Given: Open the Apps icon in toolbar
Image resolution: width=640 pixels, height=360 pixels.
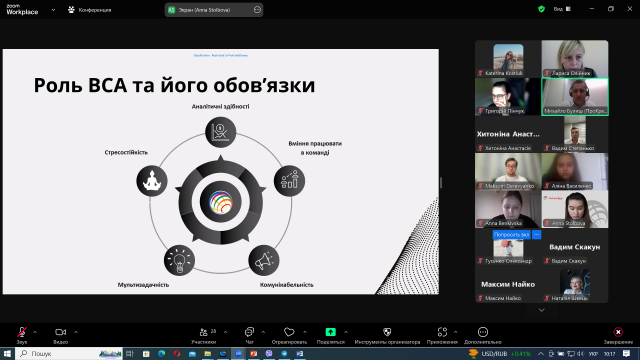Looking at the screenshot, I should (x=442, y=332).
